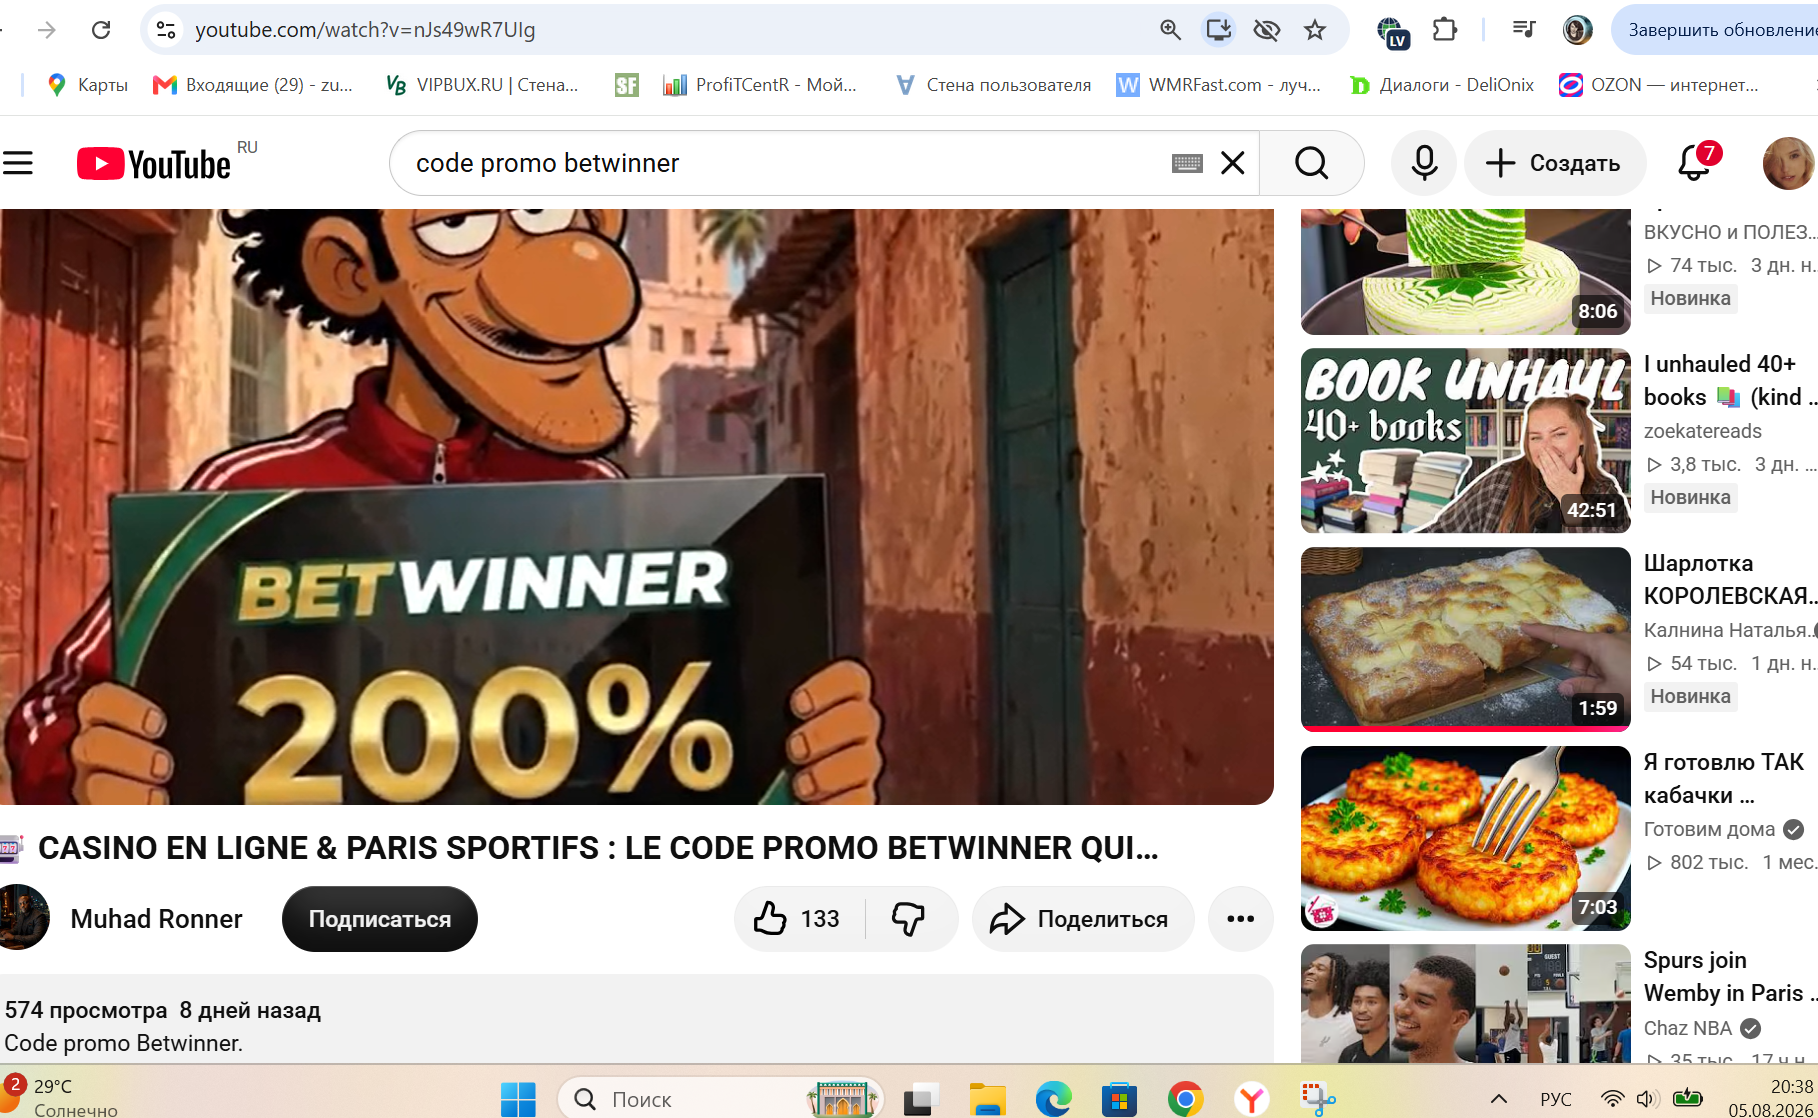This screenshot has height=1118, width=1818.
Task: Open YouTube notifications bell
Action: click(1695, 162)
